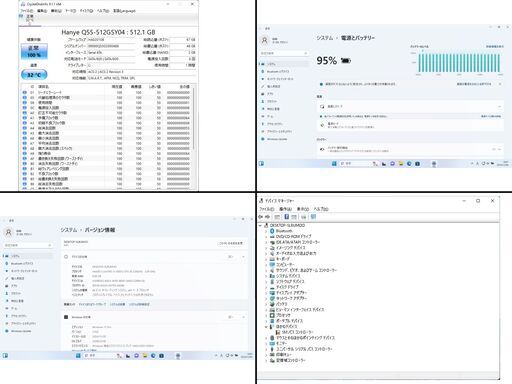Toggle バッテリー節約機能 switch
The width and height of the screenshot is (512, 384).
(x=494, y=149)
